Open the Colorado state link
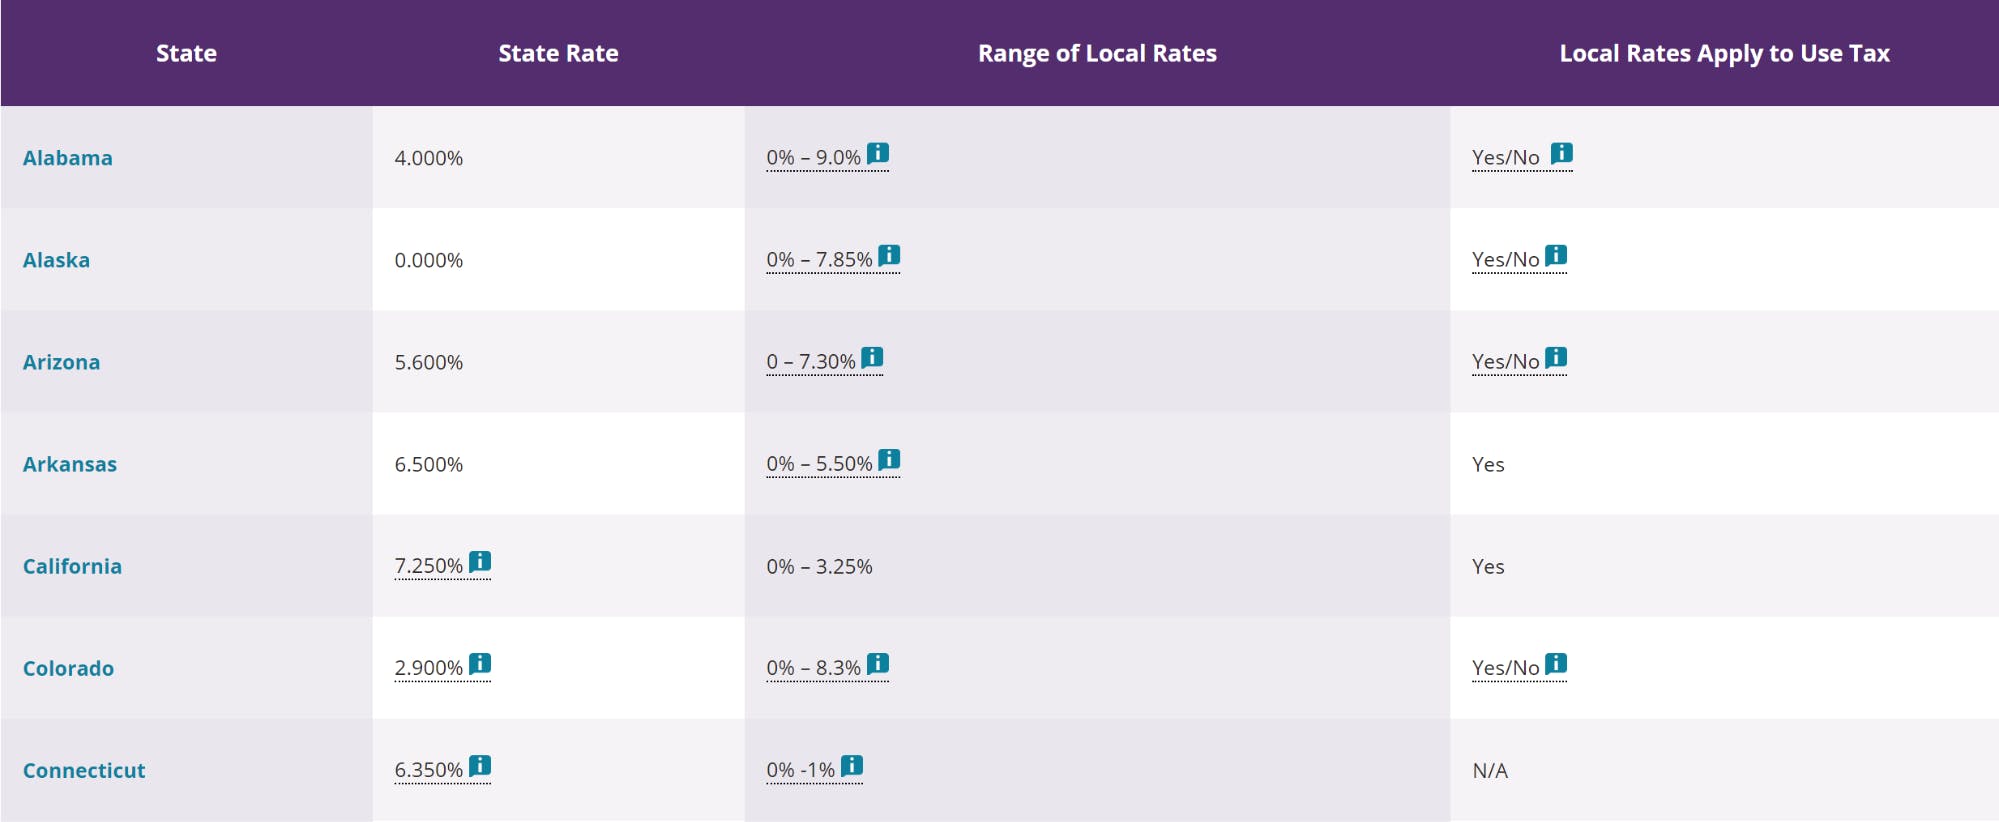1999x822 pixels. point(68,668)
